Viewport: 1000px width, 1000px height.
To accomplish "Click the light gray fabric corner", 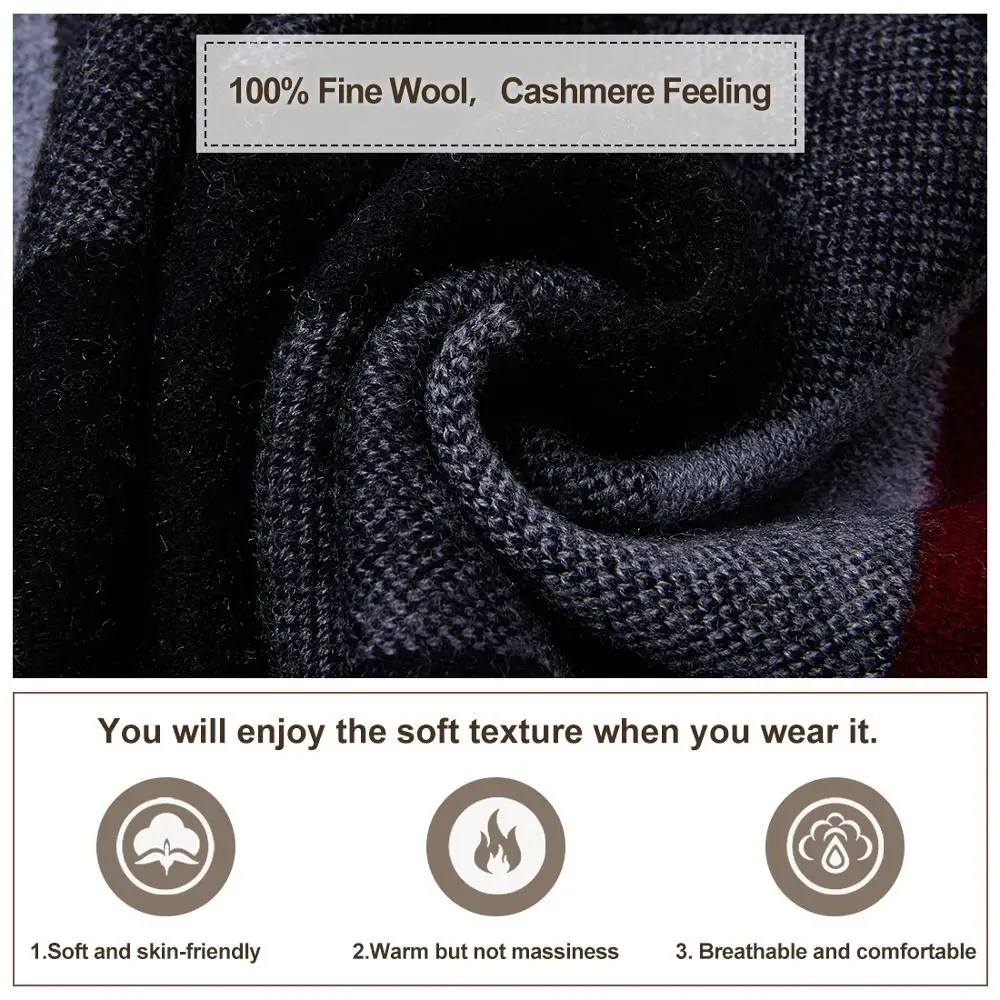I will pyautogui.click(x=29, y=115).
